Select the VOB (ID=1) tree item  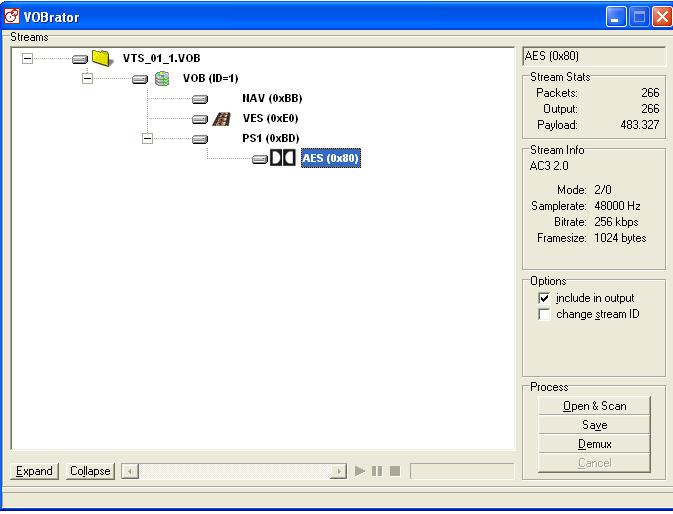(x=210, y=78)
